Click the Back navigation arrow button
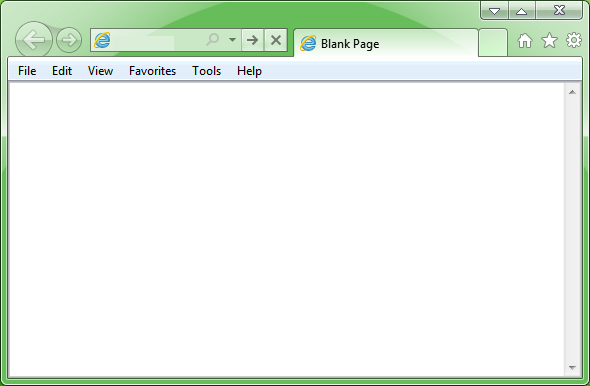This screenshot has height=386, width=590. click(x=33, y=40)
